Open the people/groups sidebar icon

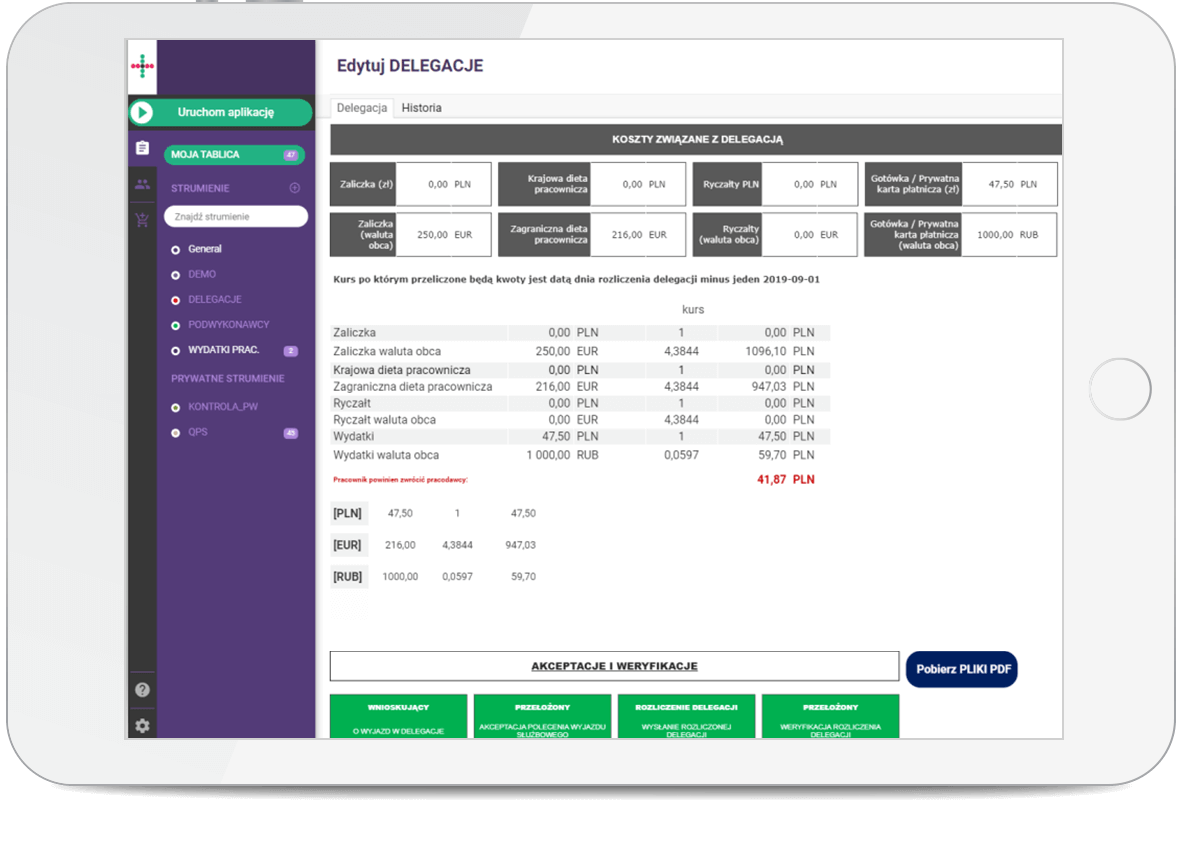(x=142, y=184)
